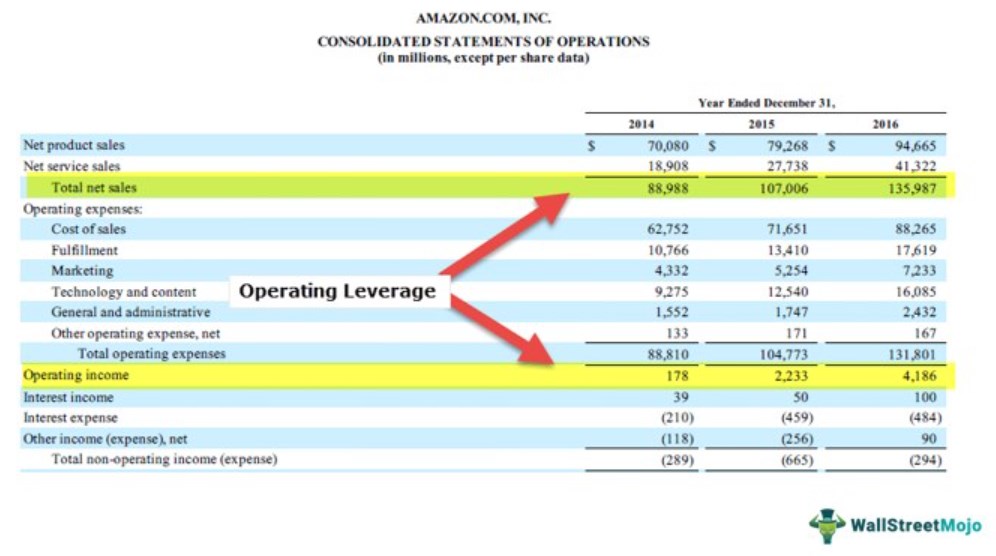Image resolution: width=996 pixels, height=556 pixels.
Task: Click total operating expenses value 104,773
Action: click(x=784, y=355)
